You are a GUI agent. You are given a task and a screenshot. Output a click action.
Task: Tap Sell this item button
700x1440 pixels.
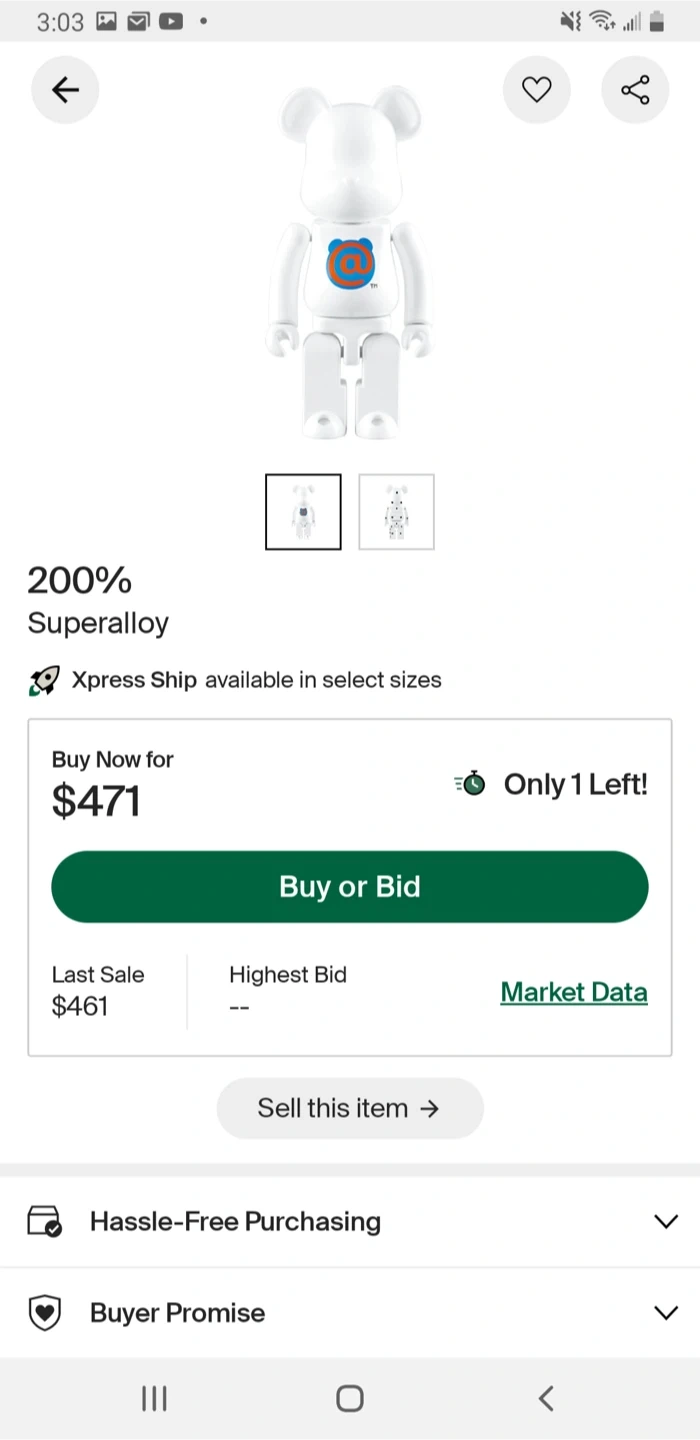coord(350,1108)
